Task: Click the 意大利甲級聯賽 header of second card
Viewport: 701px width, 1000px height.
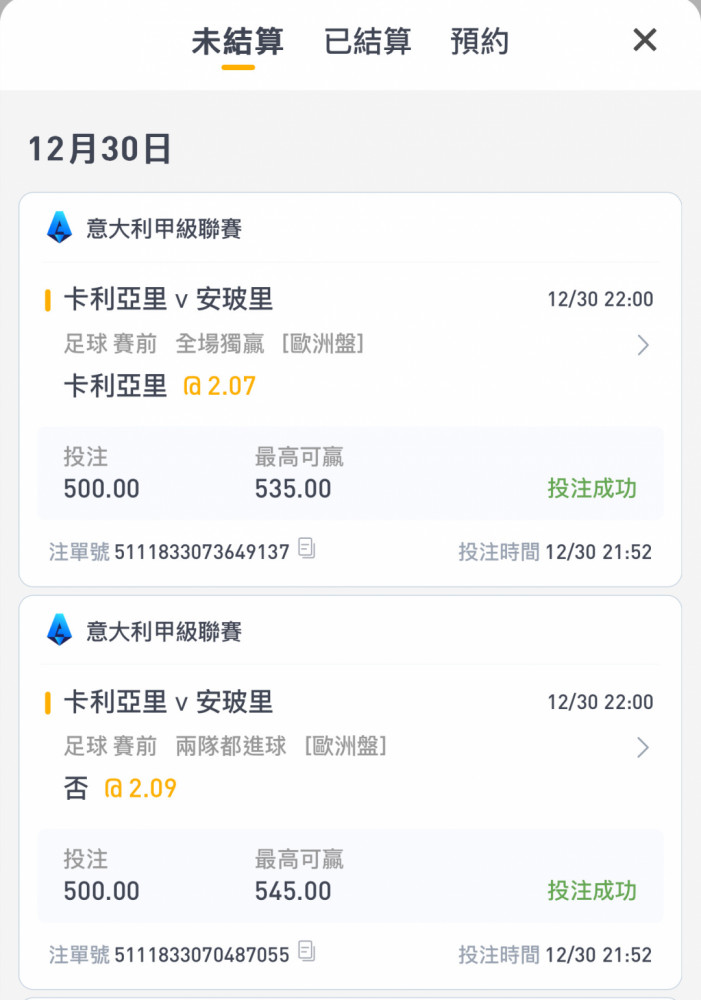Action: (x=164, y=631)
